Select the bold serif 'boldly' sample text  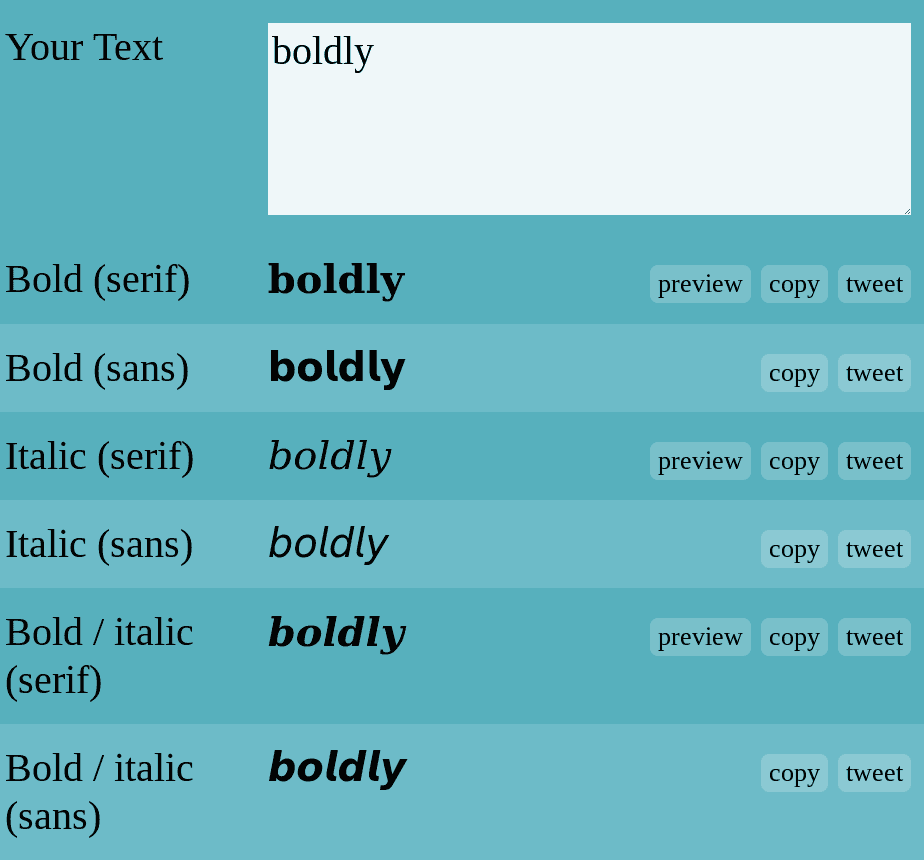coord(336,279)
